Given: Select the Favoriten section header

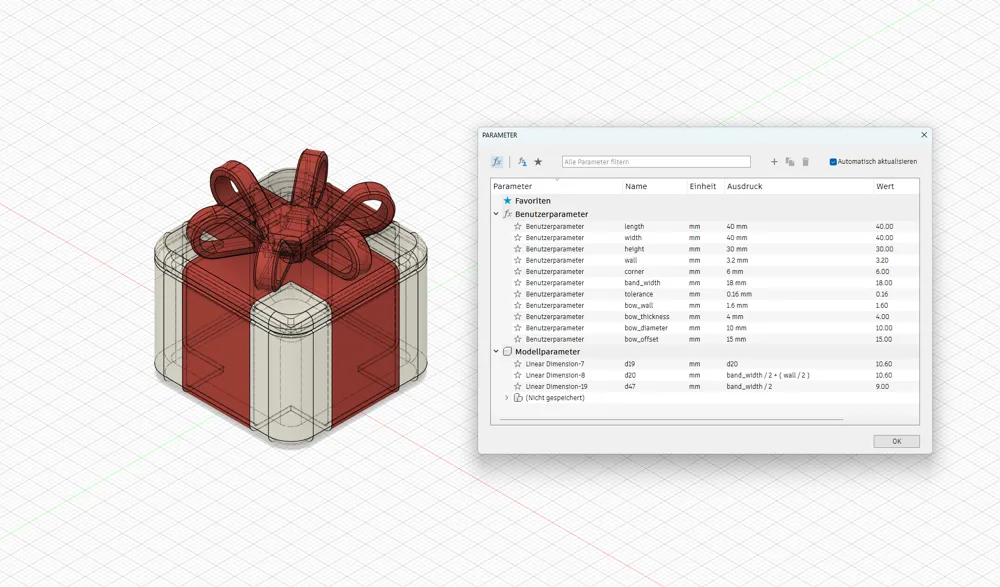Looking at the screenshot, I should pyautogui.click(x=532, y=200).
